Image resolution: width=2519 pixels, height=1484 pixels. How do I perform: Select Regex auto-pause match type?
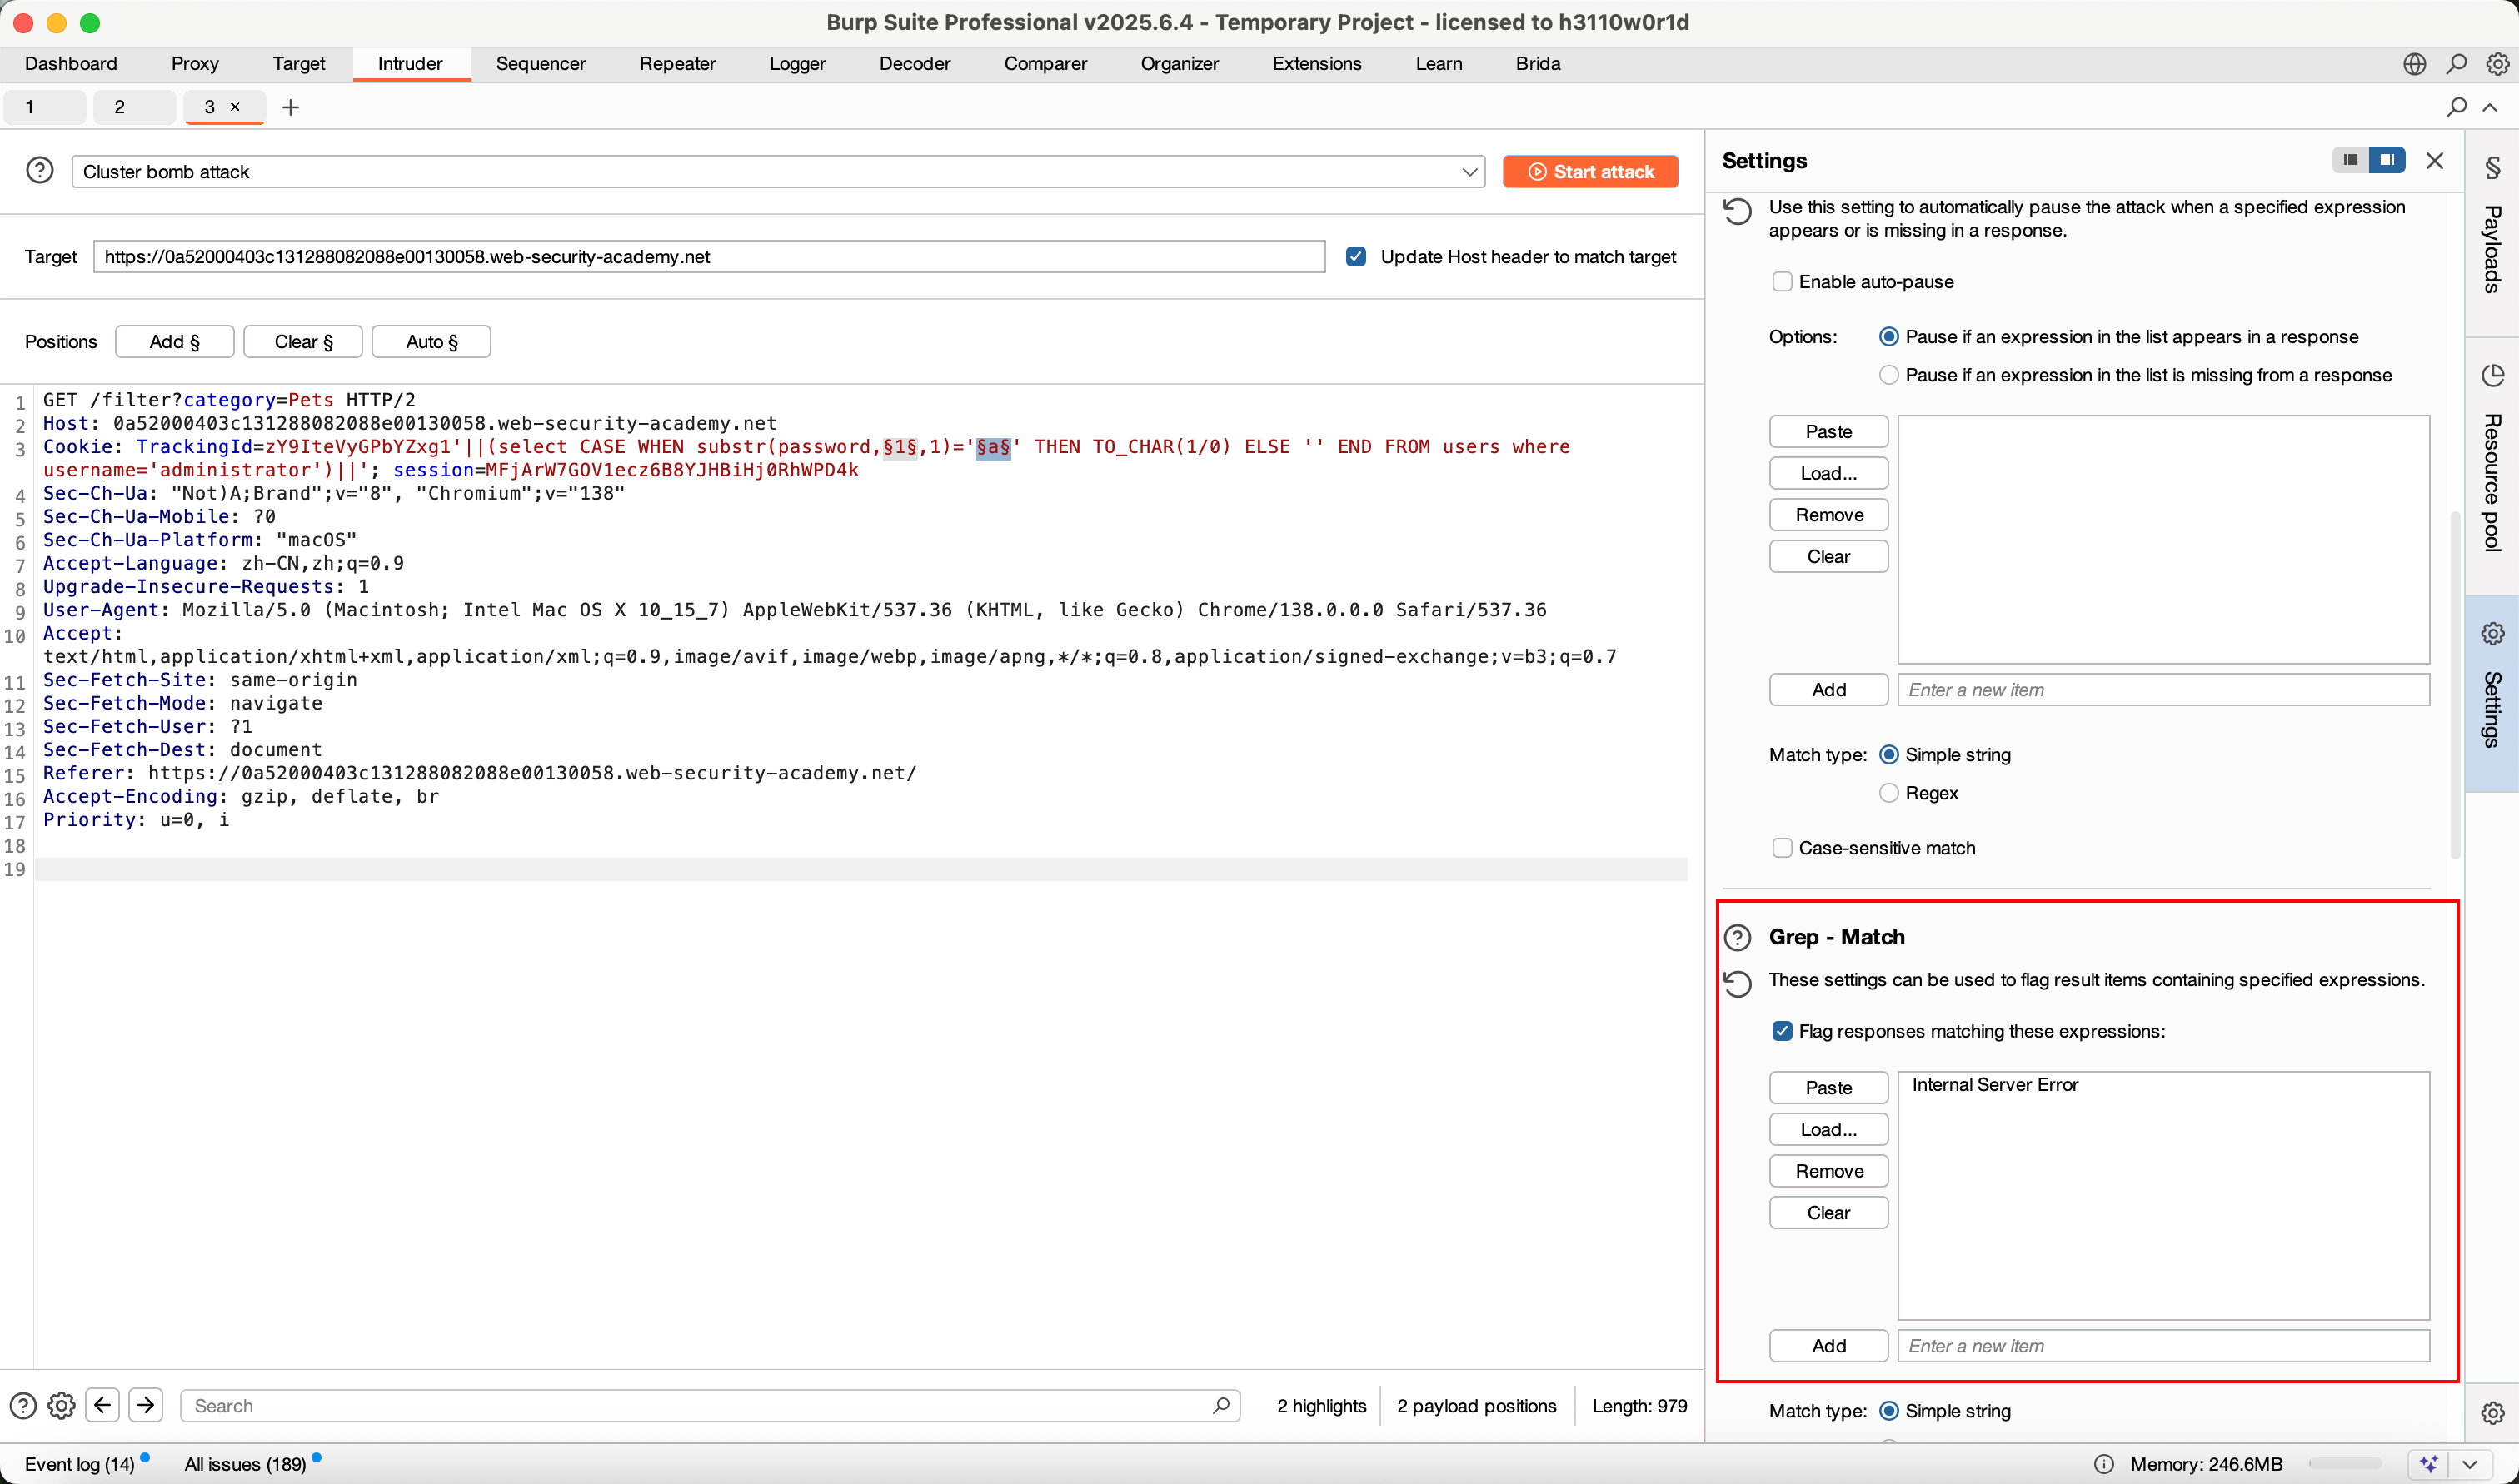point(1889,793)
